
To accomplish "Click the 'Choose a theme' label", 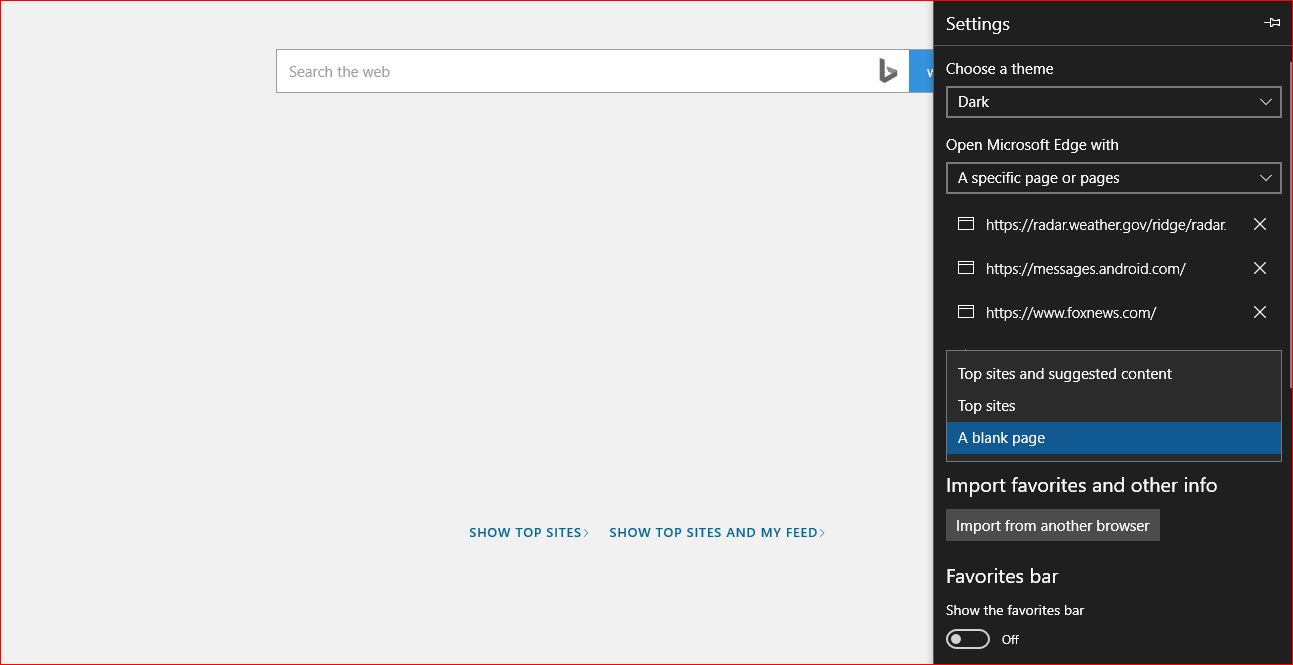I will click(x=1000, y=69).
